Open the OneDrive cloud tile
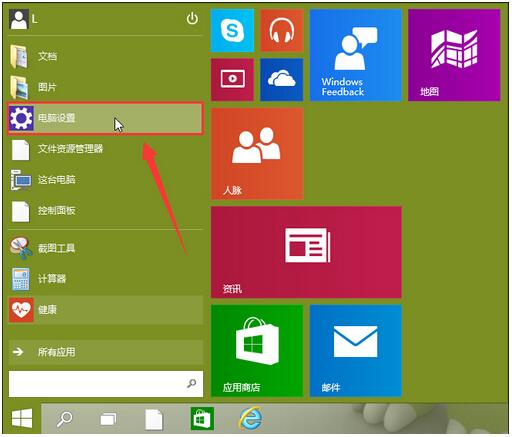 click(282, 79)
